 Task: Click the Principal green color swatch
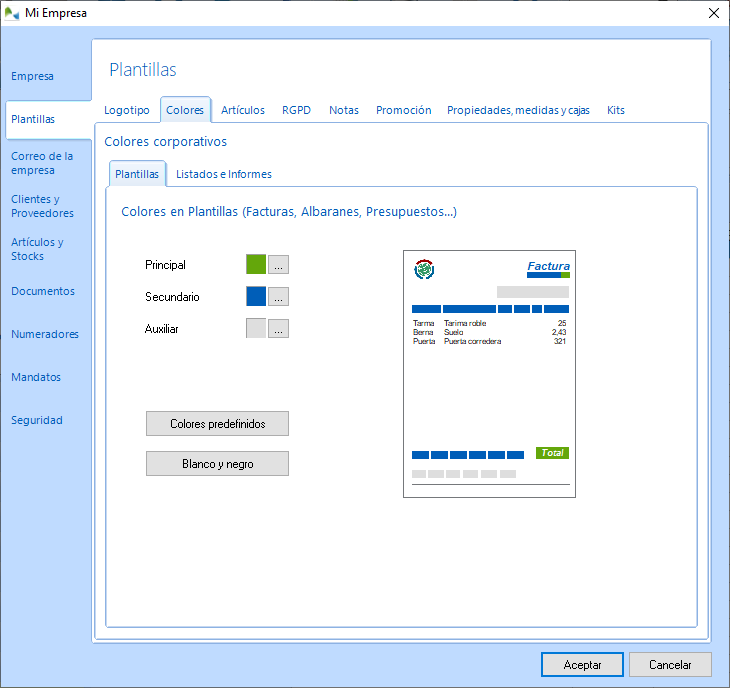pos(256,265)
